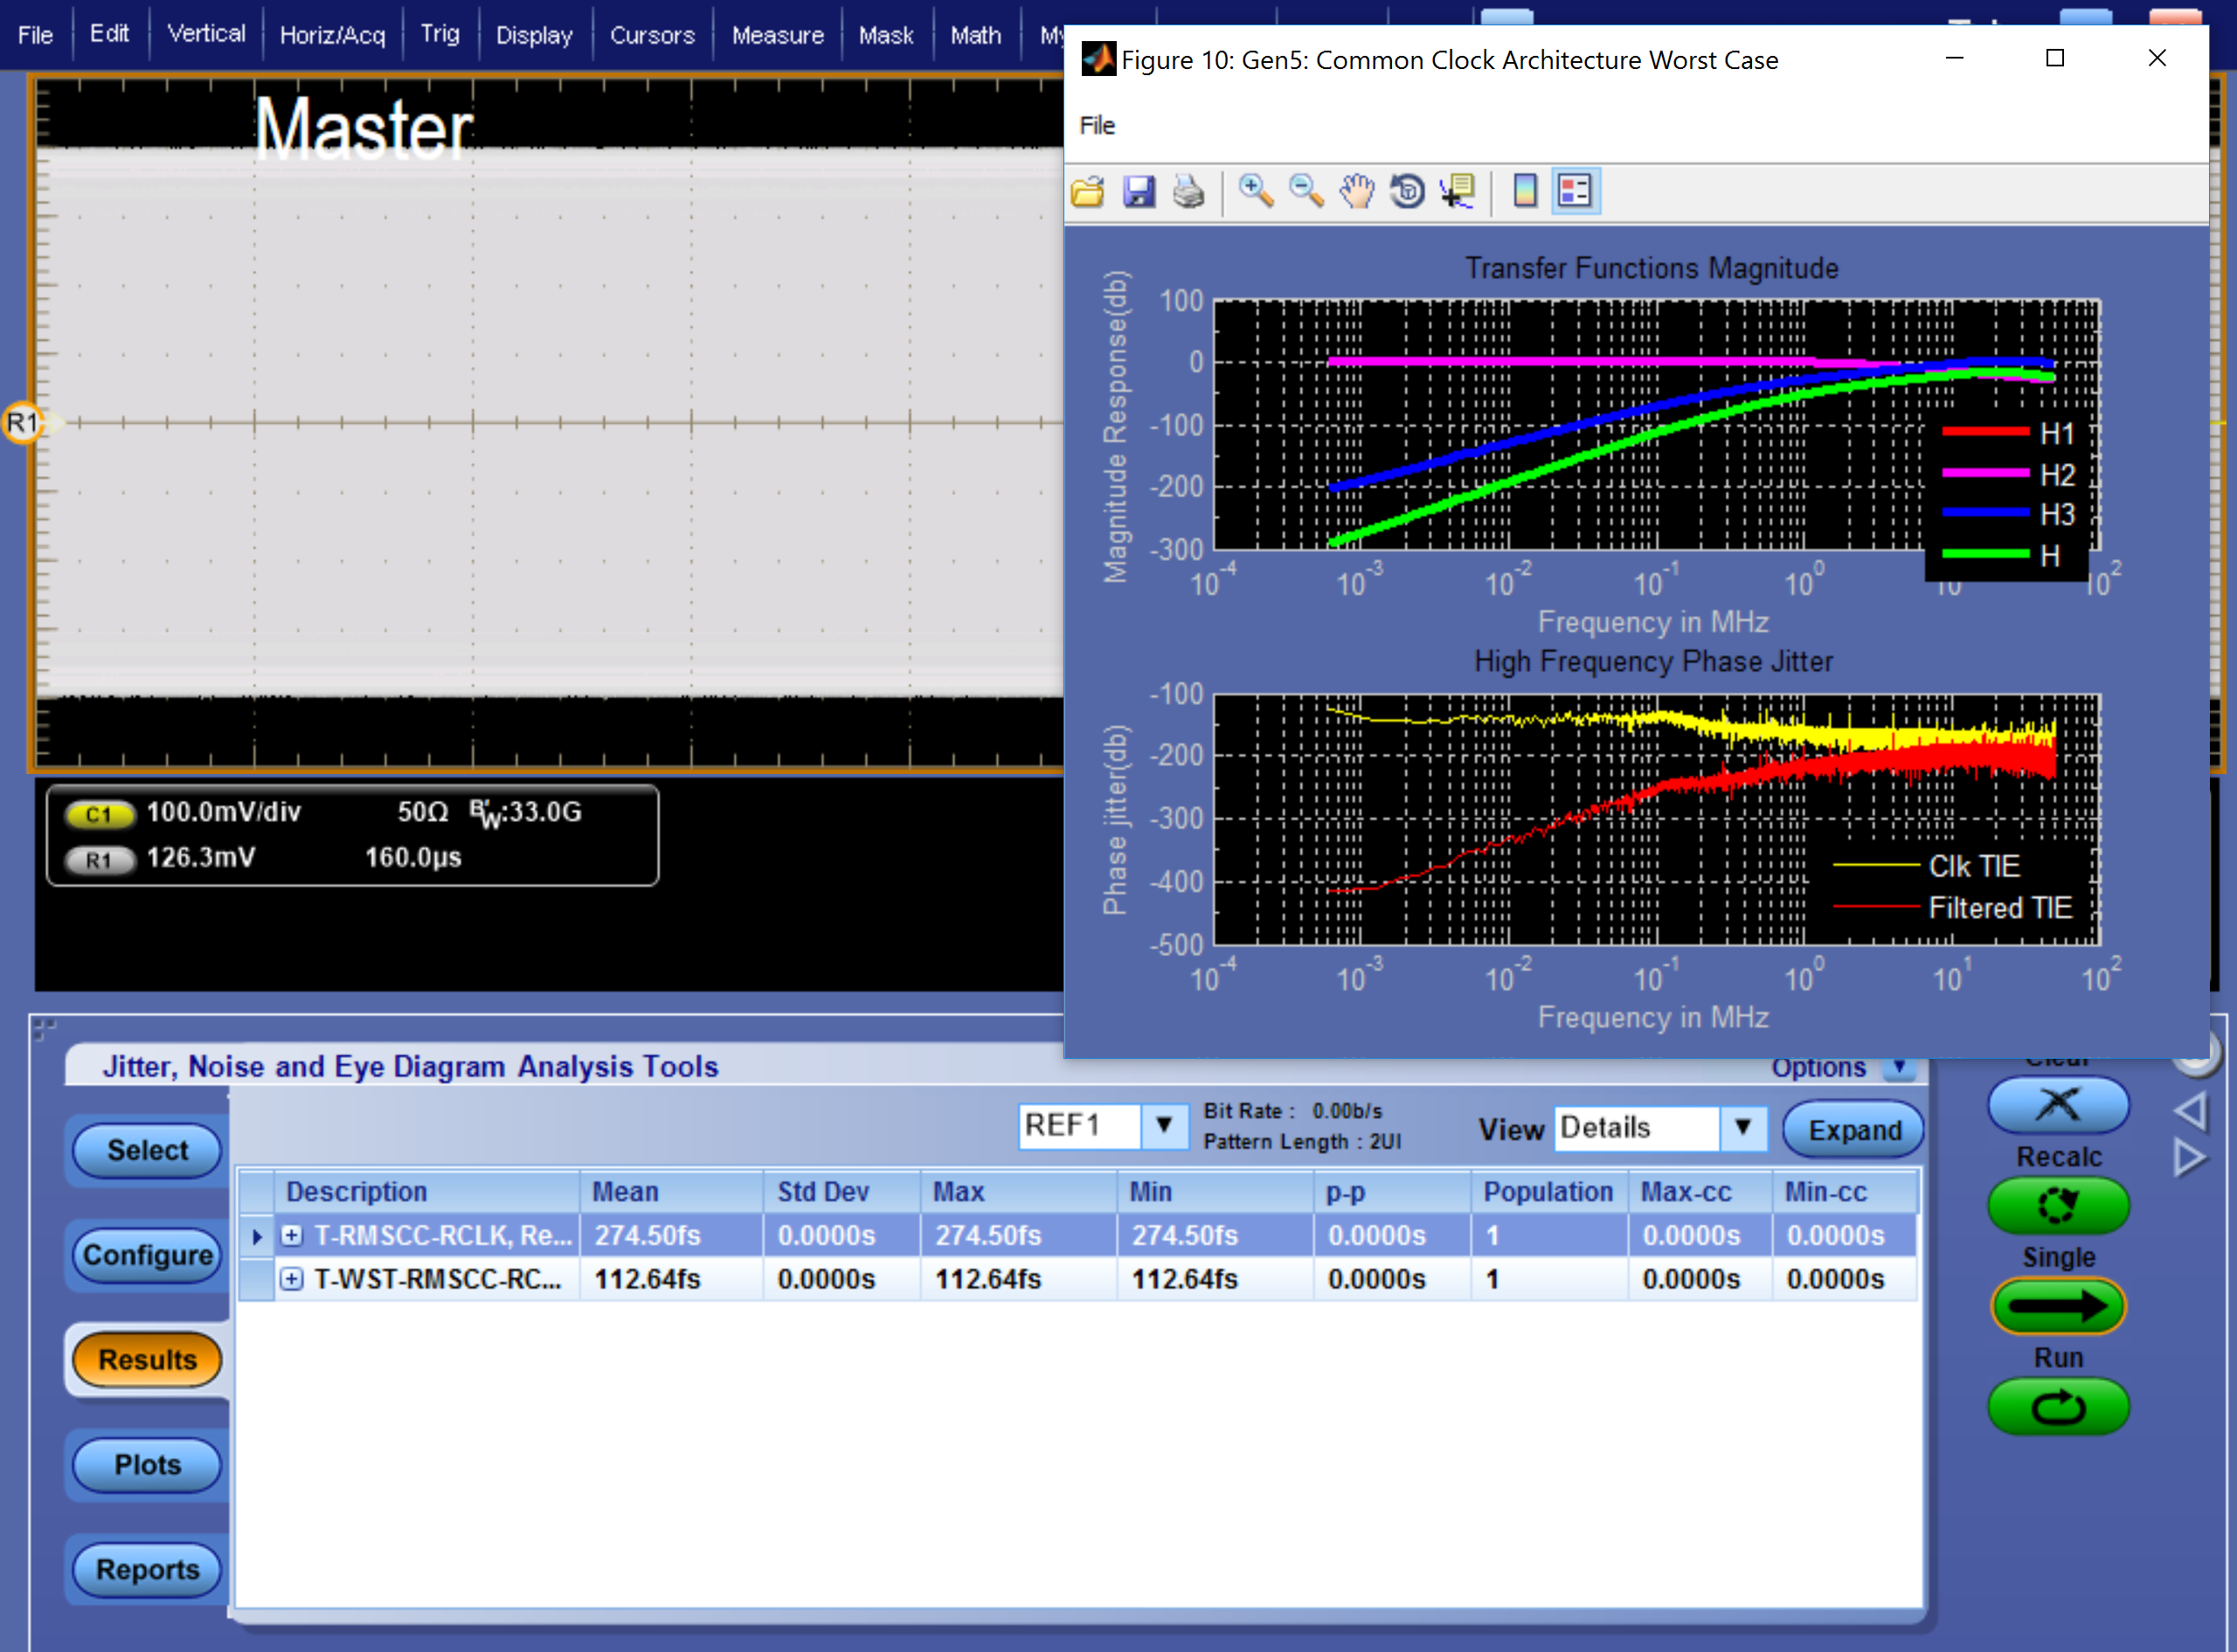
Task: Open the Horiz/Acq menu
Action: click(x=332, y=35)
